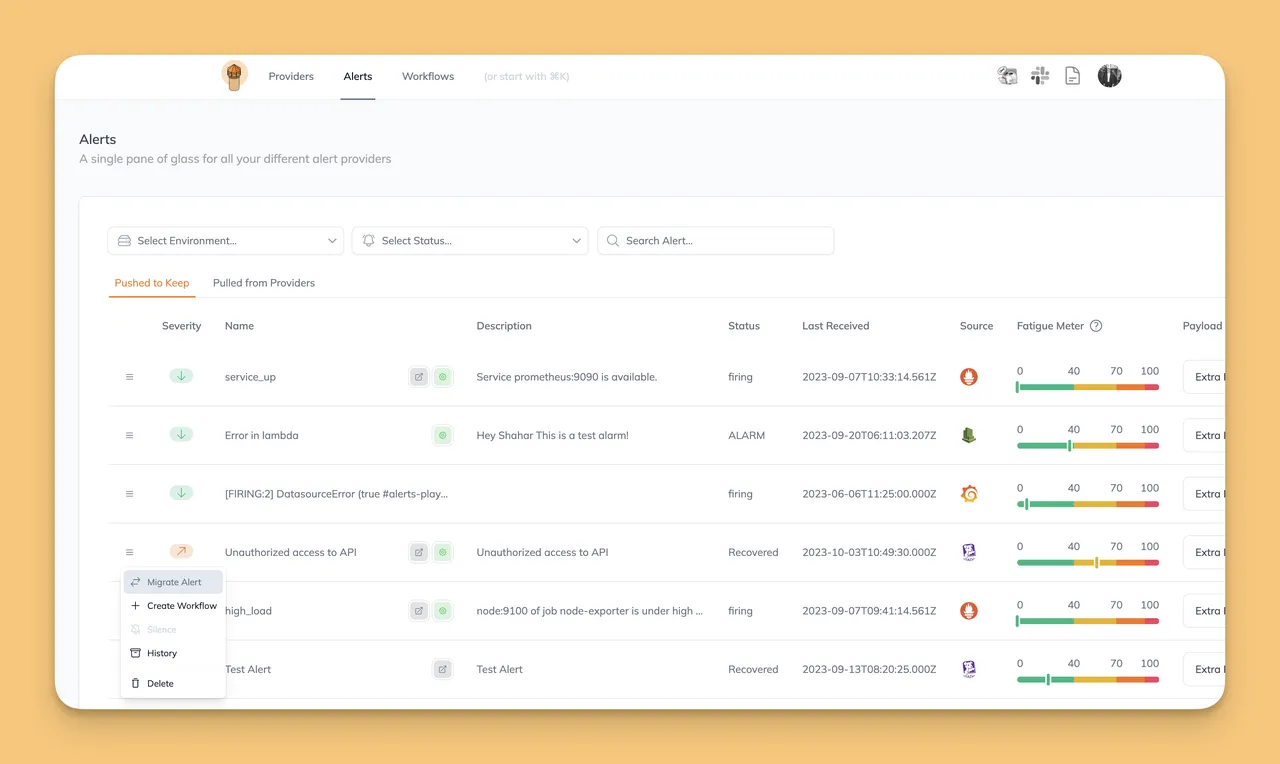
Task: Click the orange severity badge for Unauthorized access to API
Action: (181, 551)
